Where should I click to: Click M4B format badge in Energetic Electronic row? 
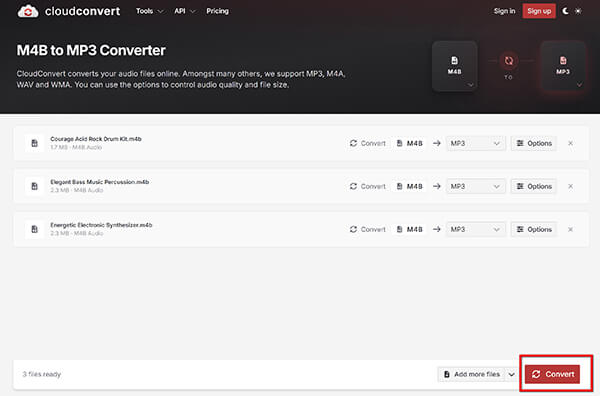tap(409, 229)
